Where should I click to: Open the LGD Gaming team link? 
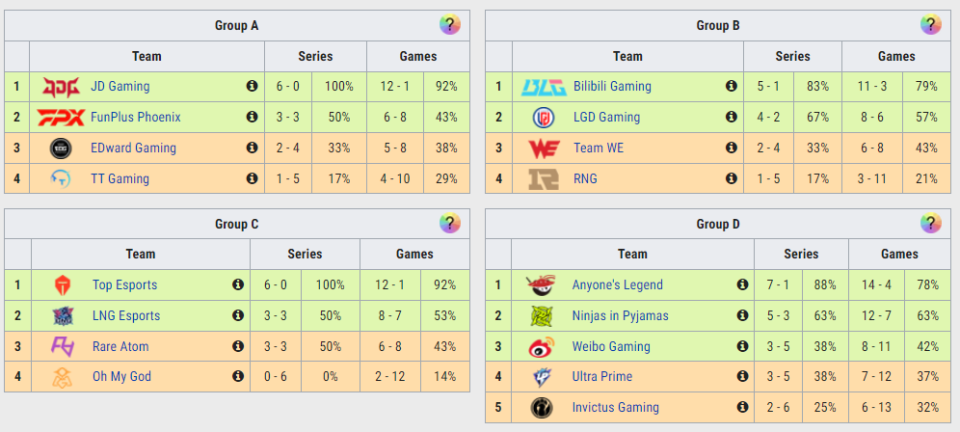point(607,117)
